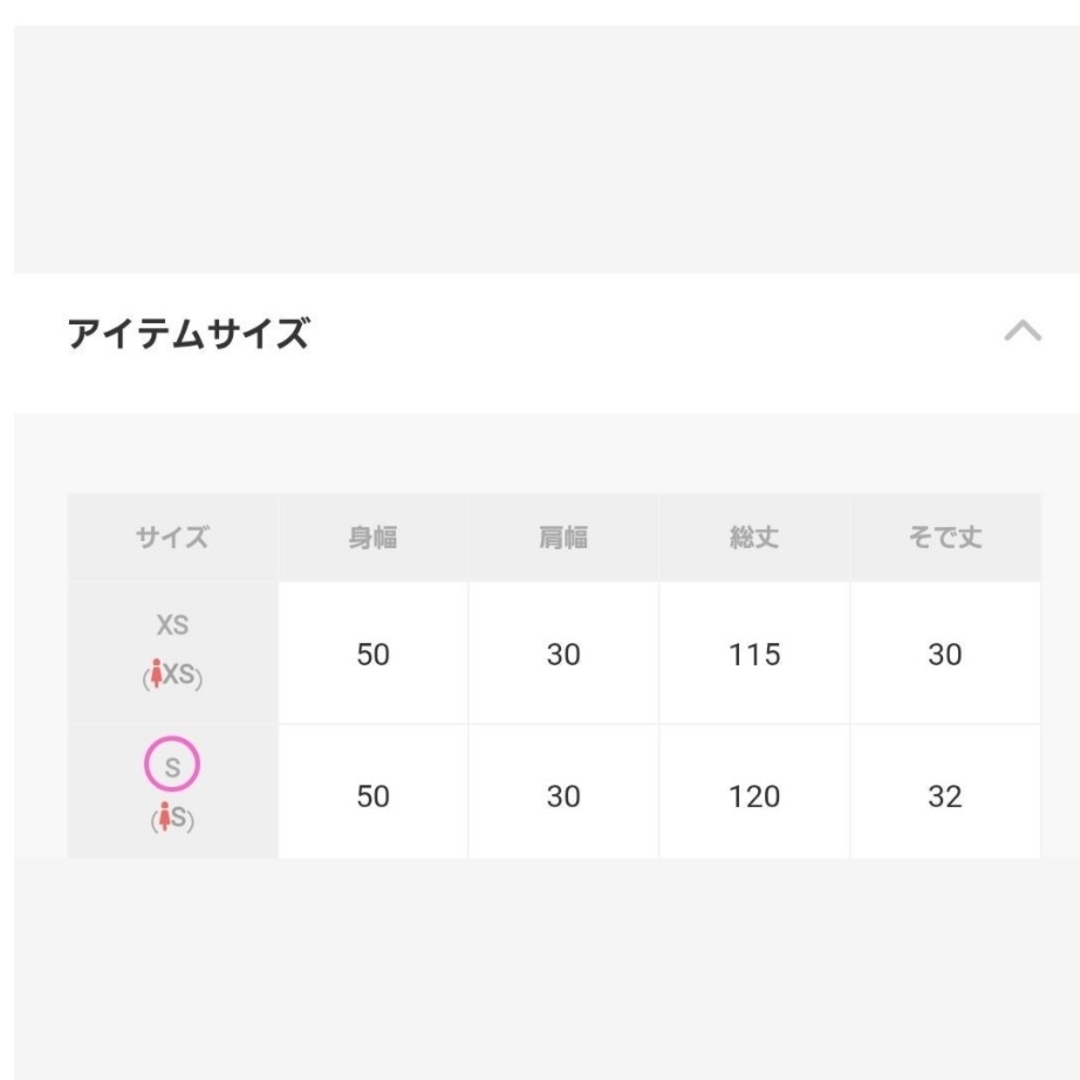Select the circled S size label
This screenshot has width=1080, height=1080.
pos(172,764)
